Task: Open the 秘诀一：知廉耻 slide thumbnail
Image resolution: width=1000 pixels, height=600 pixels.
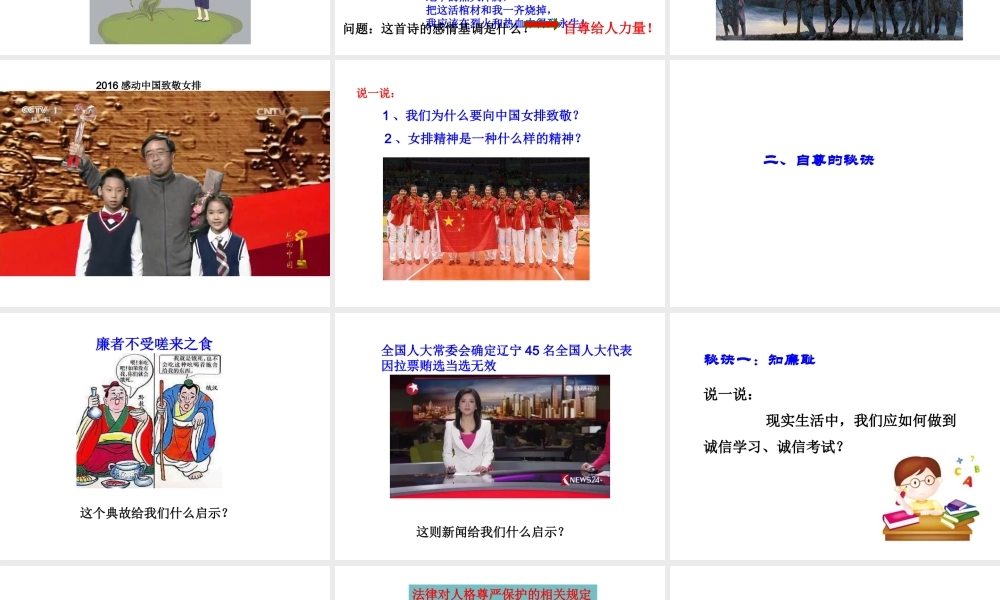Action: 835,436
